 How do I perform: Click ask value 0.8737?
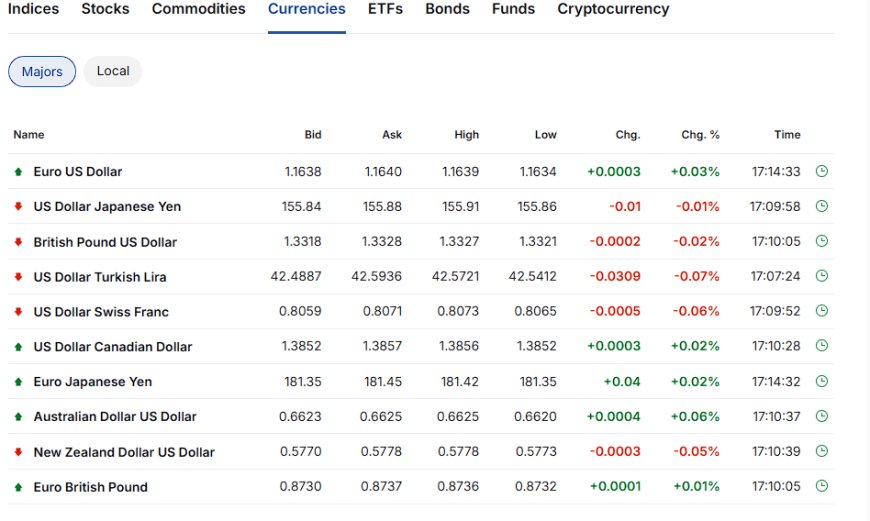(x=381, y=487)
